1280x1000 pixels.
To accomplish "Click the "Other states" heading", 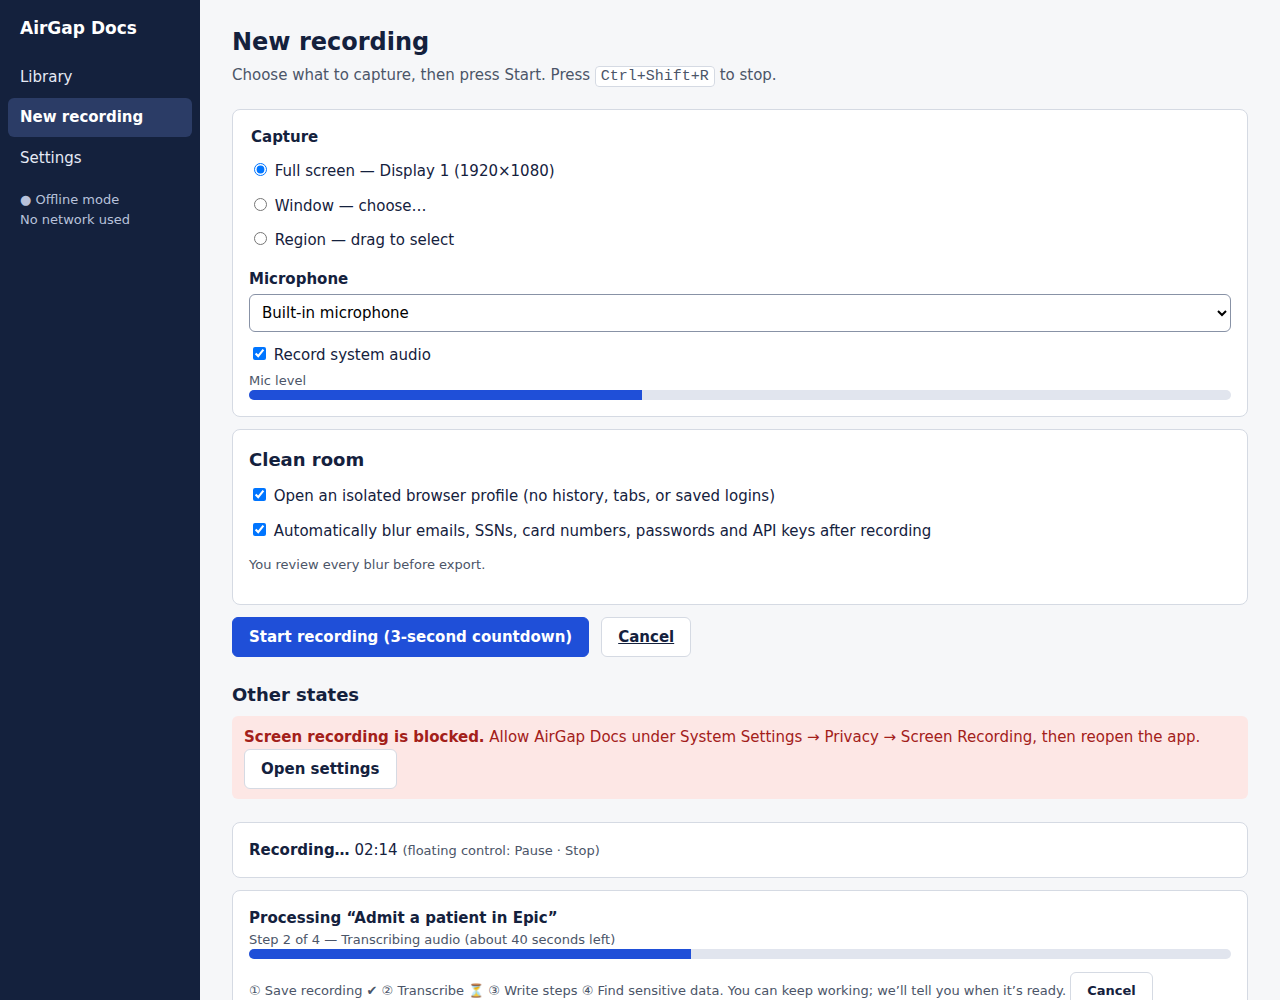I will pyautogui.click(x=295, y=695).
